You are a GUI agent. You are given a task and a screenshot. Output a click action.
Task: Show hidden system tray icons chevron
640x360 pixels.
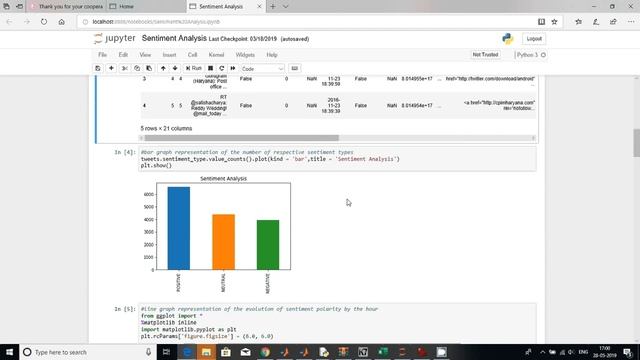pyautogui.click(x=542, y=352)
